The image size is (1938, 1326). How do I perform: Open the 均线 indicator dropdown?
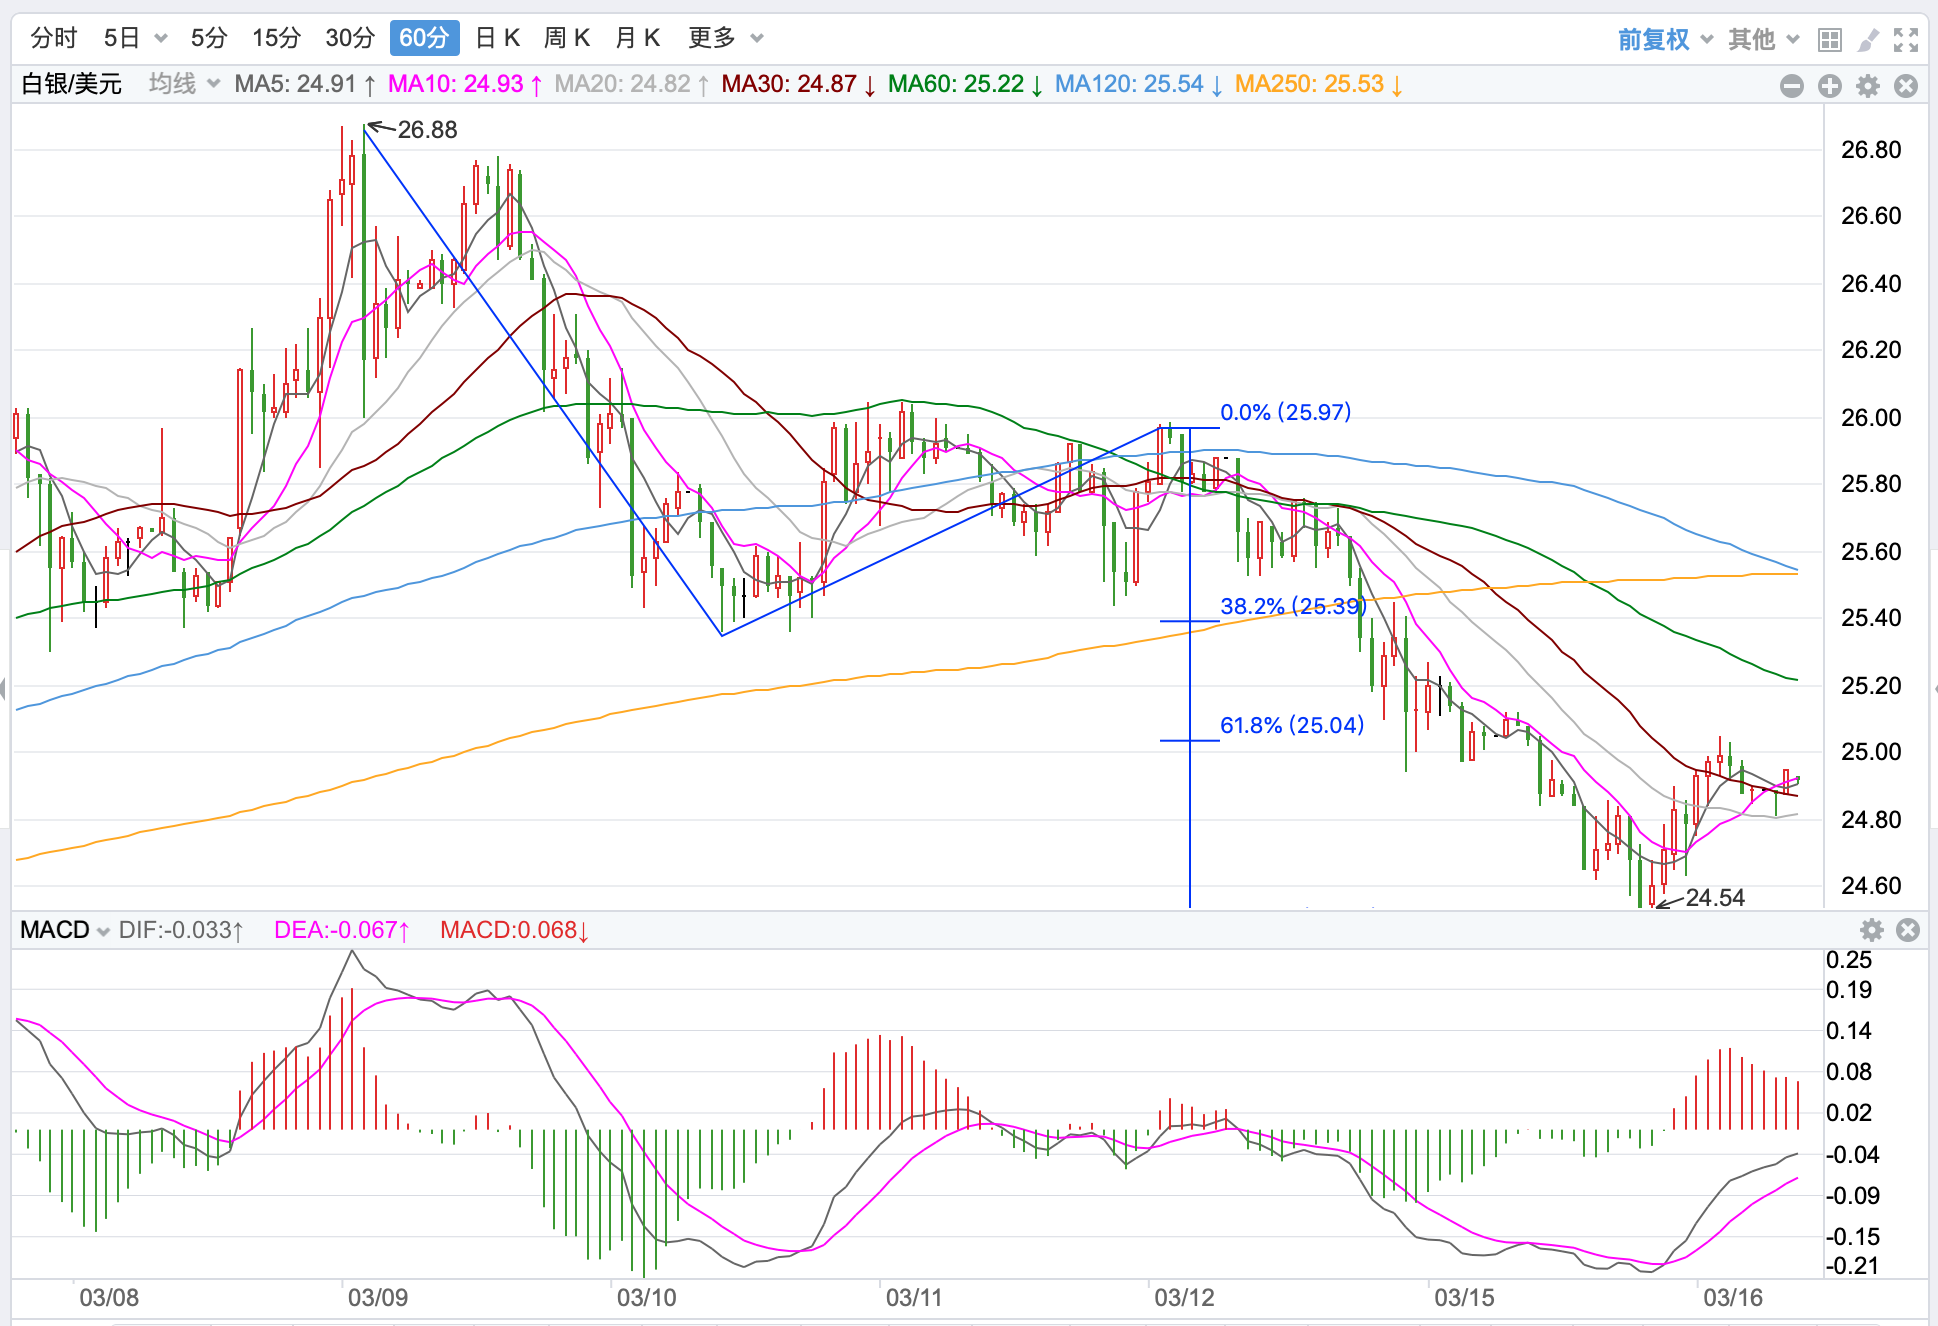(x=184, y=84)
